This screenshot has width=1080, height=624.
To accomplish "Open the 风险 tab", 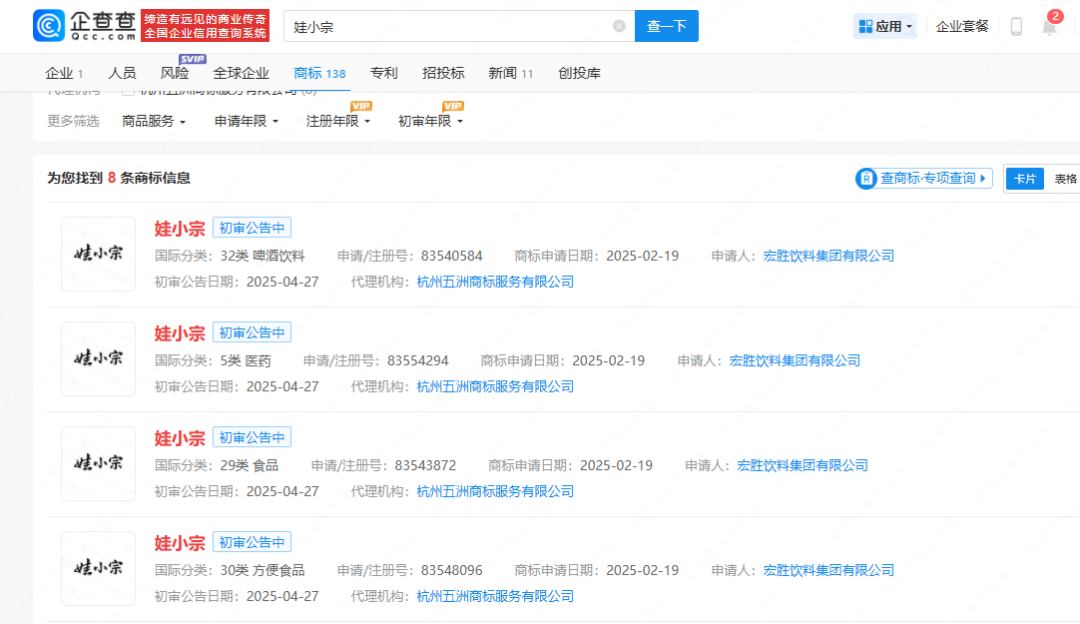I will coord(174,73).
